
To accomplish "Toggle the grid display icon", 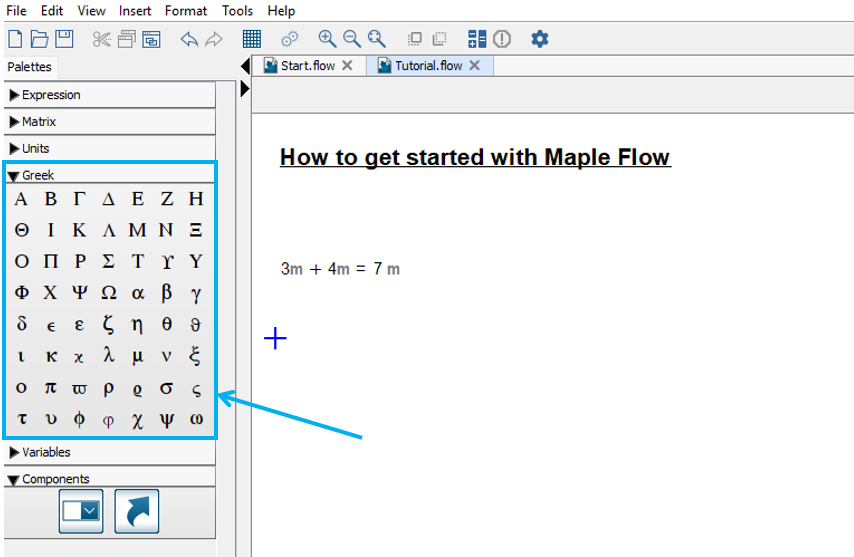I will tap(252, 39).
